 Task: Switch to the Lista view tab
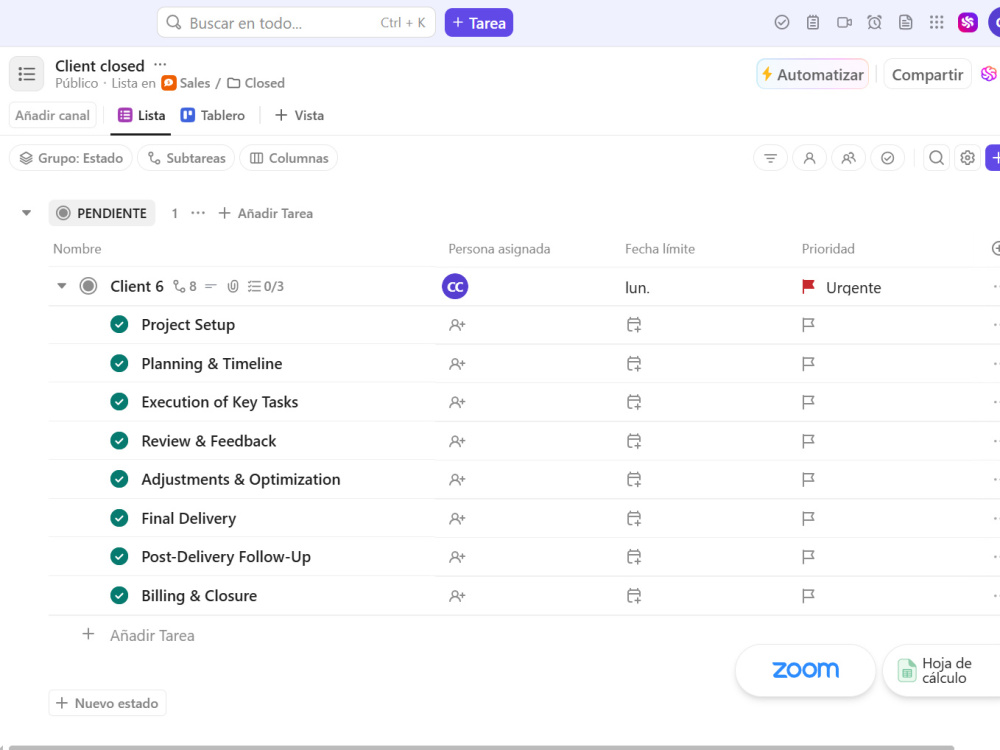click(141, 115)
